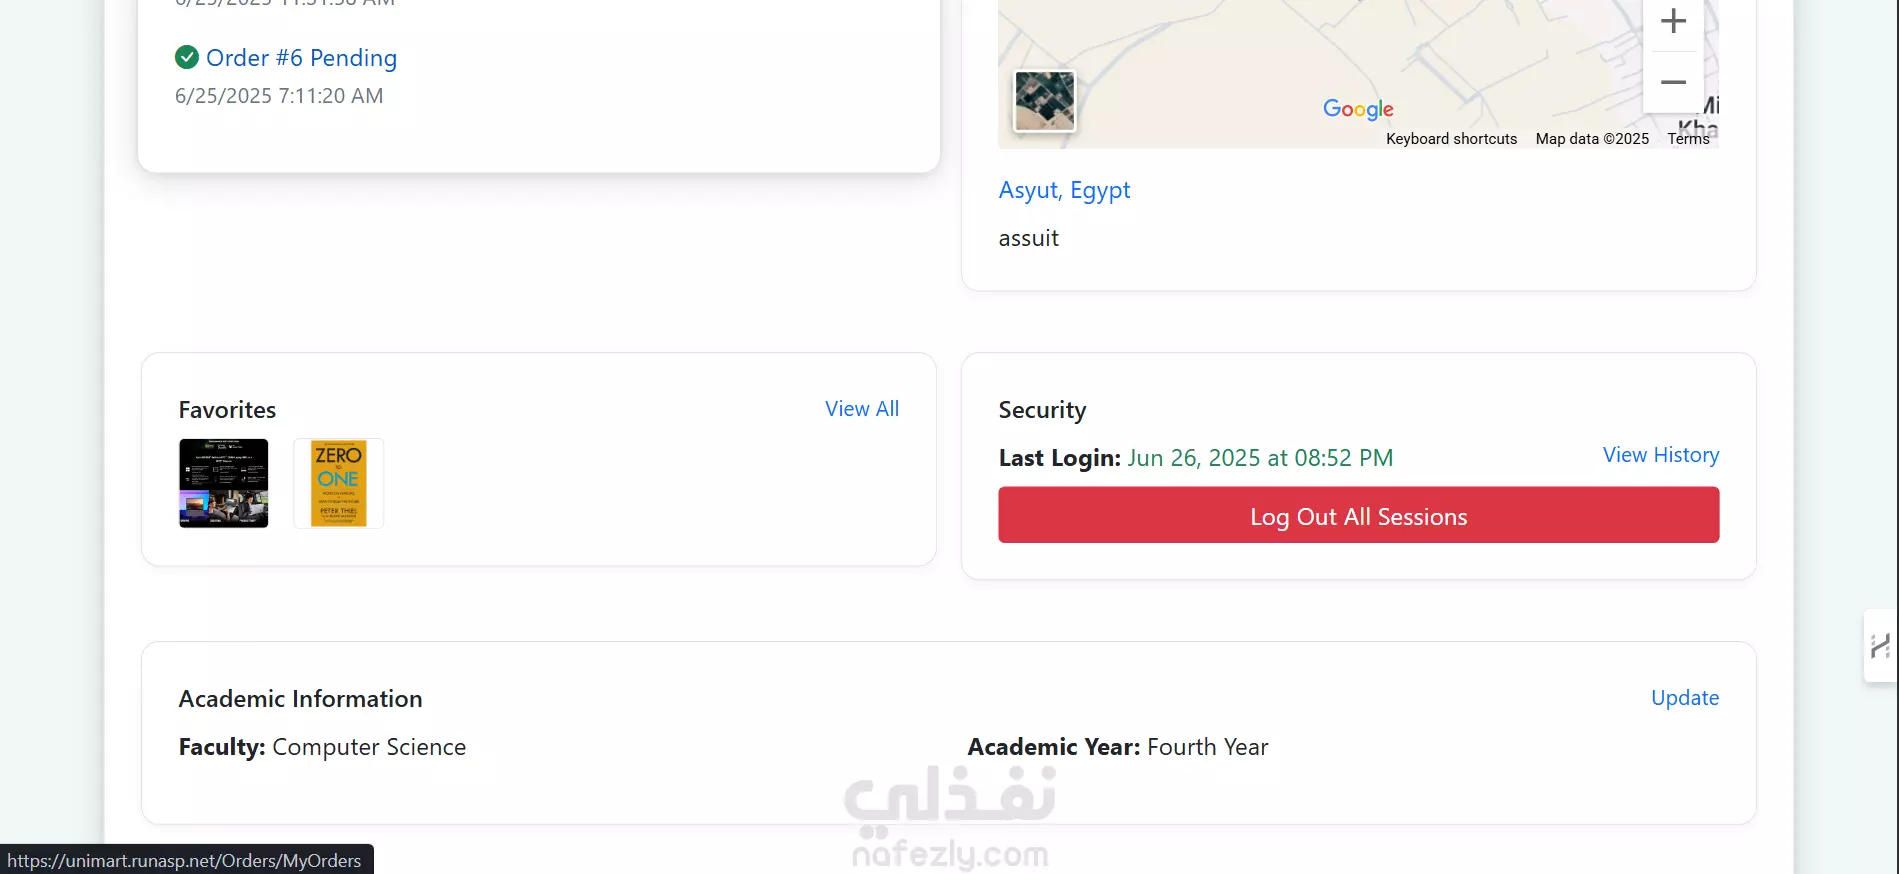The height and width of the screenshot is (874, 1899).
Task: Click the Map data ©2025 label
Action: (1592, 139)
